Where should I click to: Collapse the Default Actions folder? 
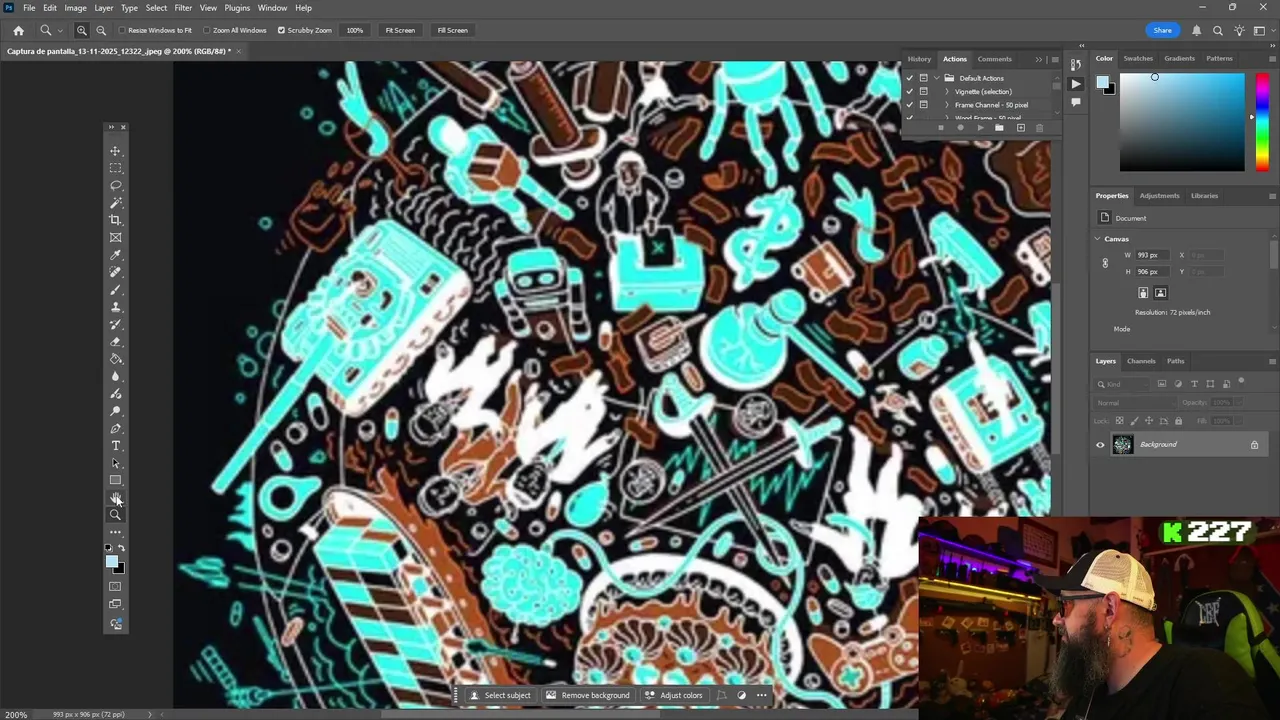937,78
